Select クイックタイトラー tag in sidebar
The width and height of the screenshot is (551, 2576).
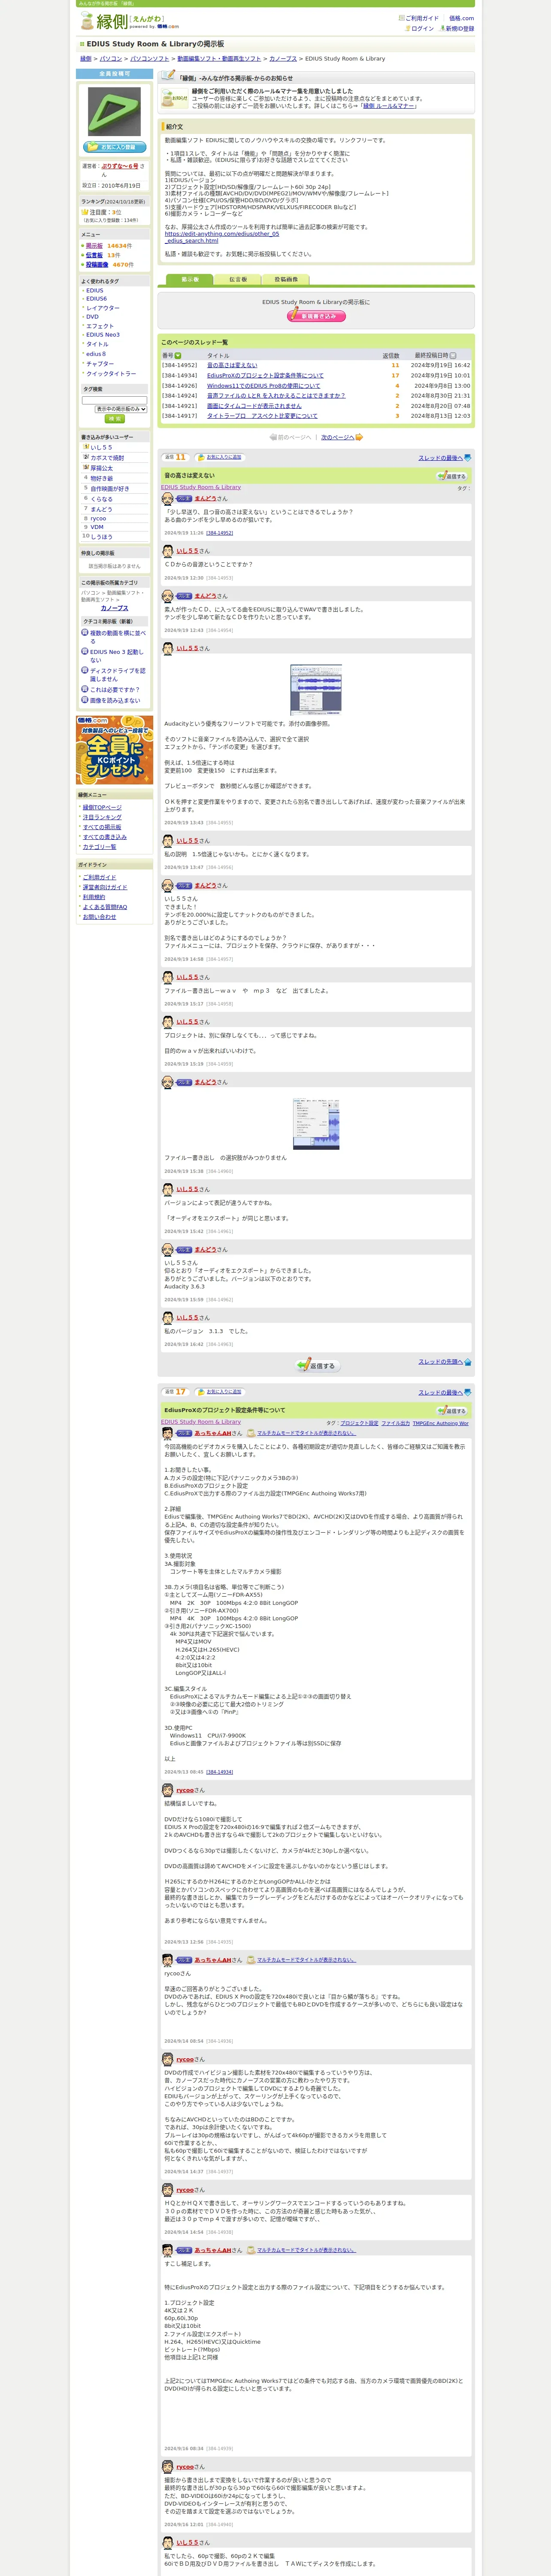(x=111, y=374)
